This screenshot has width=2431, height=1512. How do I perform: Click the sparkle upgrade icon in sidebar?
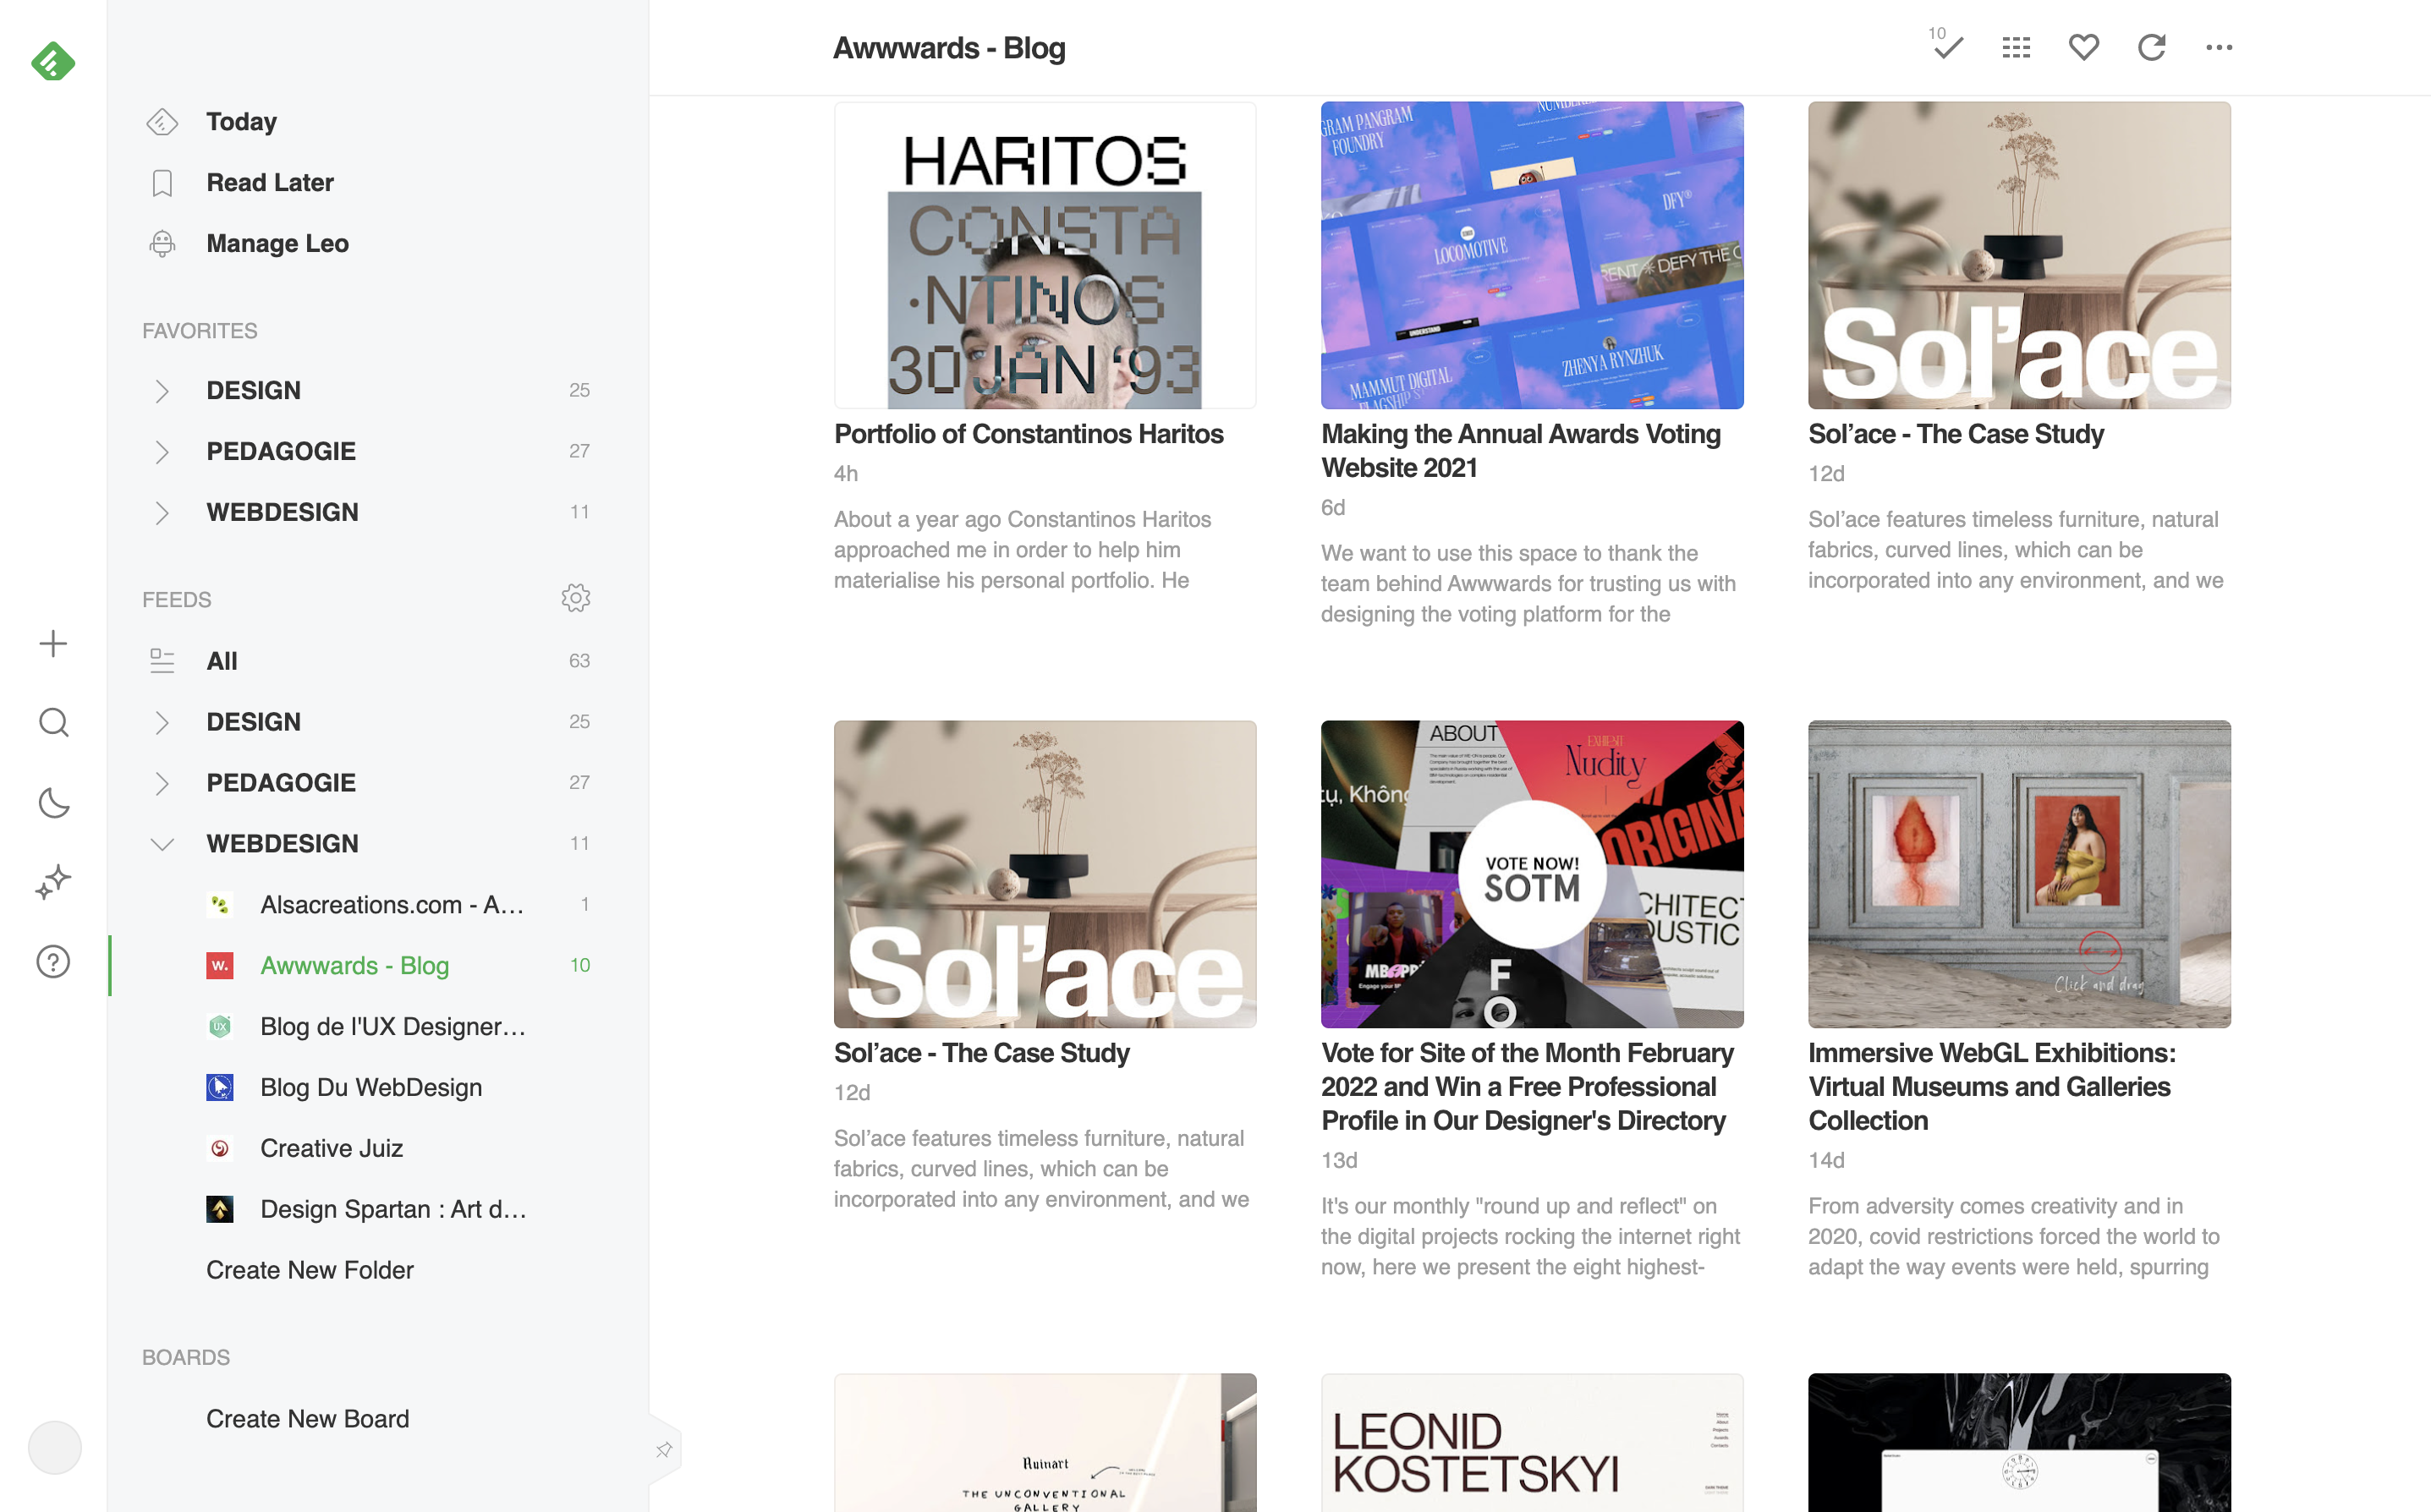click(x=53, y=882)
